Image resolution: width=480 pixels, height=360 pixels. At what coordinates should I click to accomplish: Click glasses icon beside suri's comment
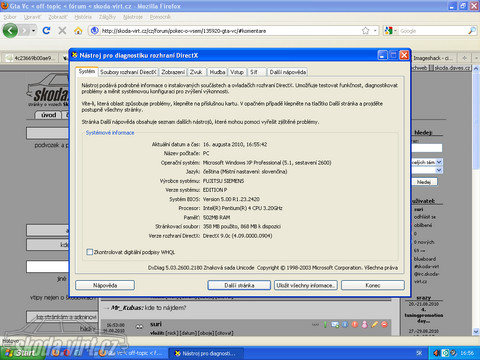tap(140, 327)
